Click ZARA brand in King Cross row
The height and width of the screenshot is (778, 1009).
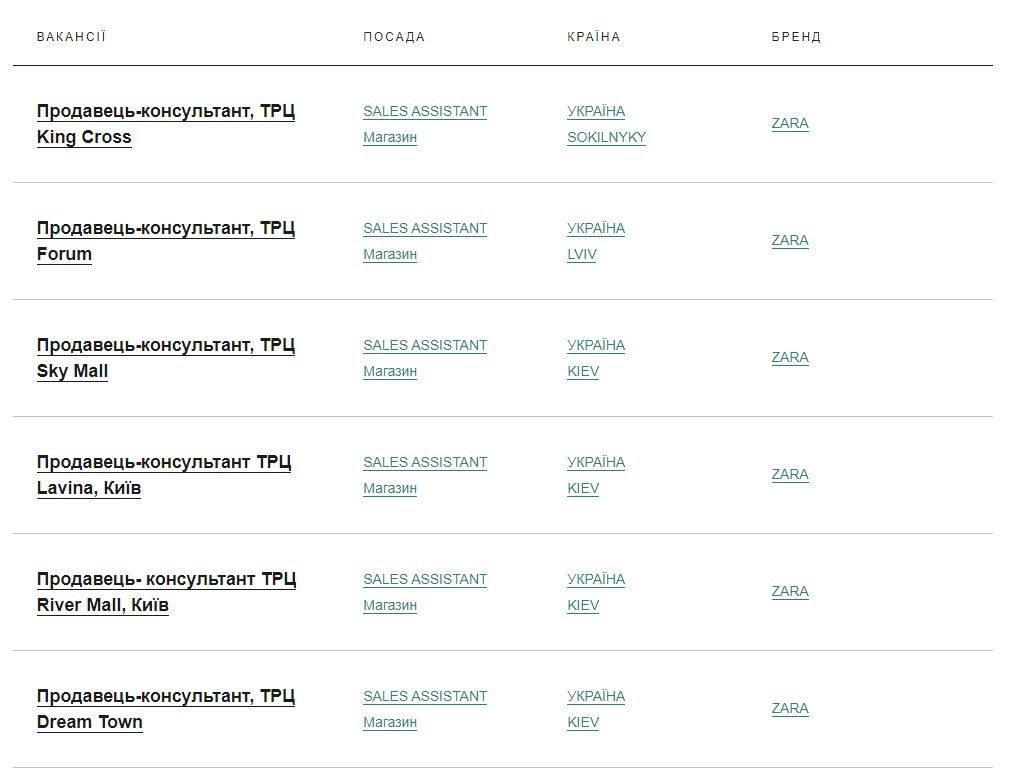click(x=789, y=124)
